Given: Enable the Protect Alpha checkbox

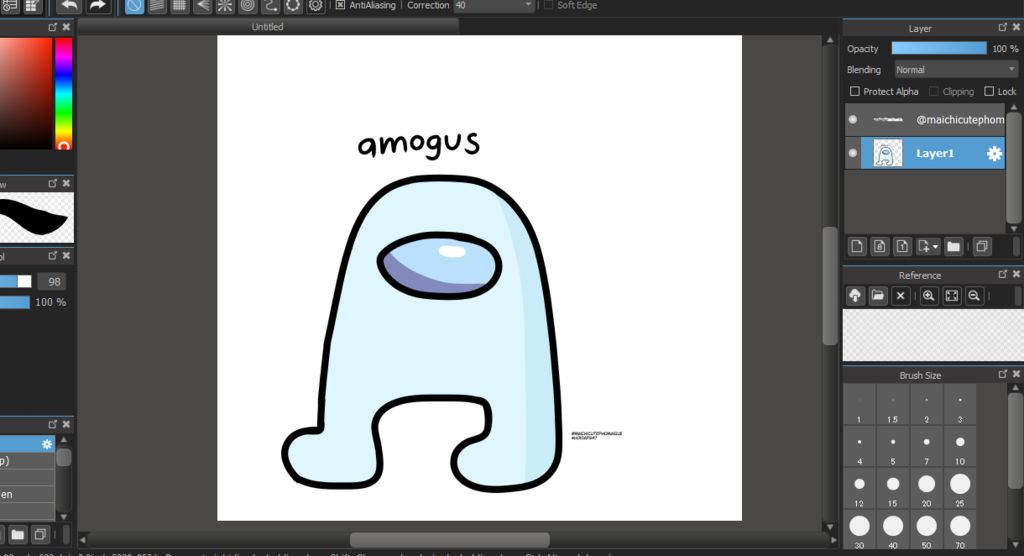Looking at the screenshot, I should coord(855,91).
